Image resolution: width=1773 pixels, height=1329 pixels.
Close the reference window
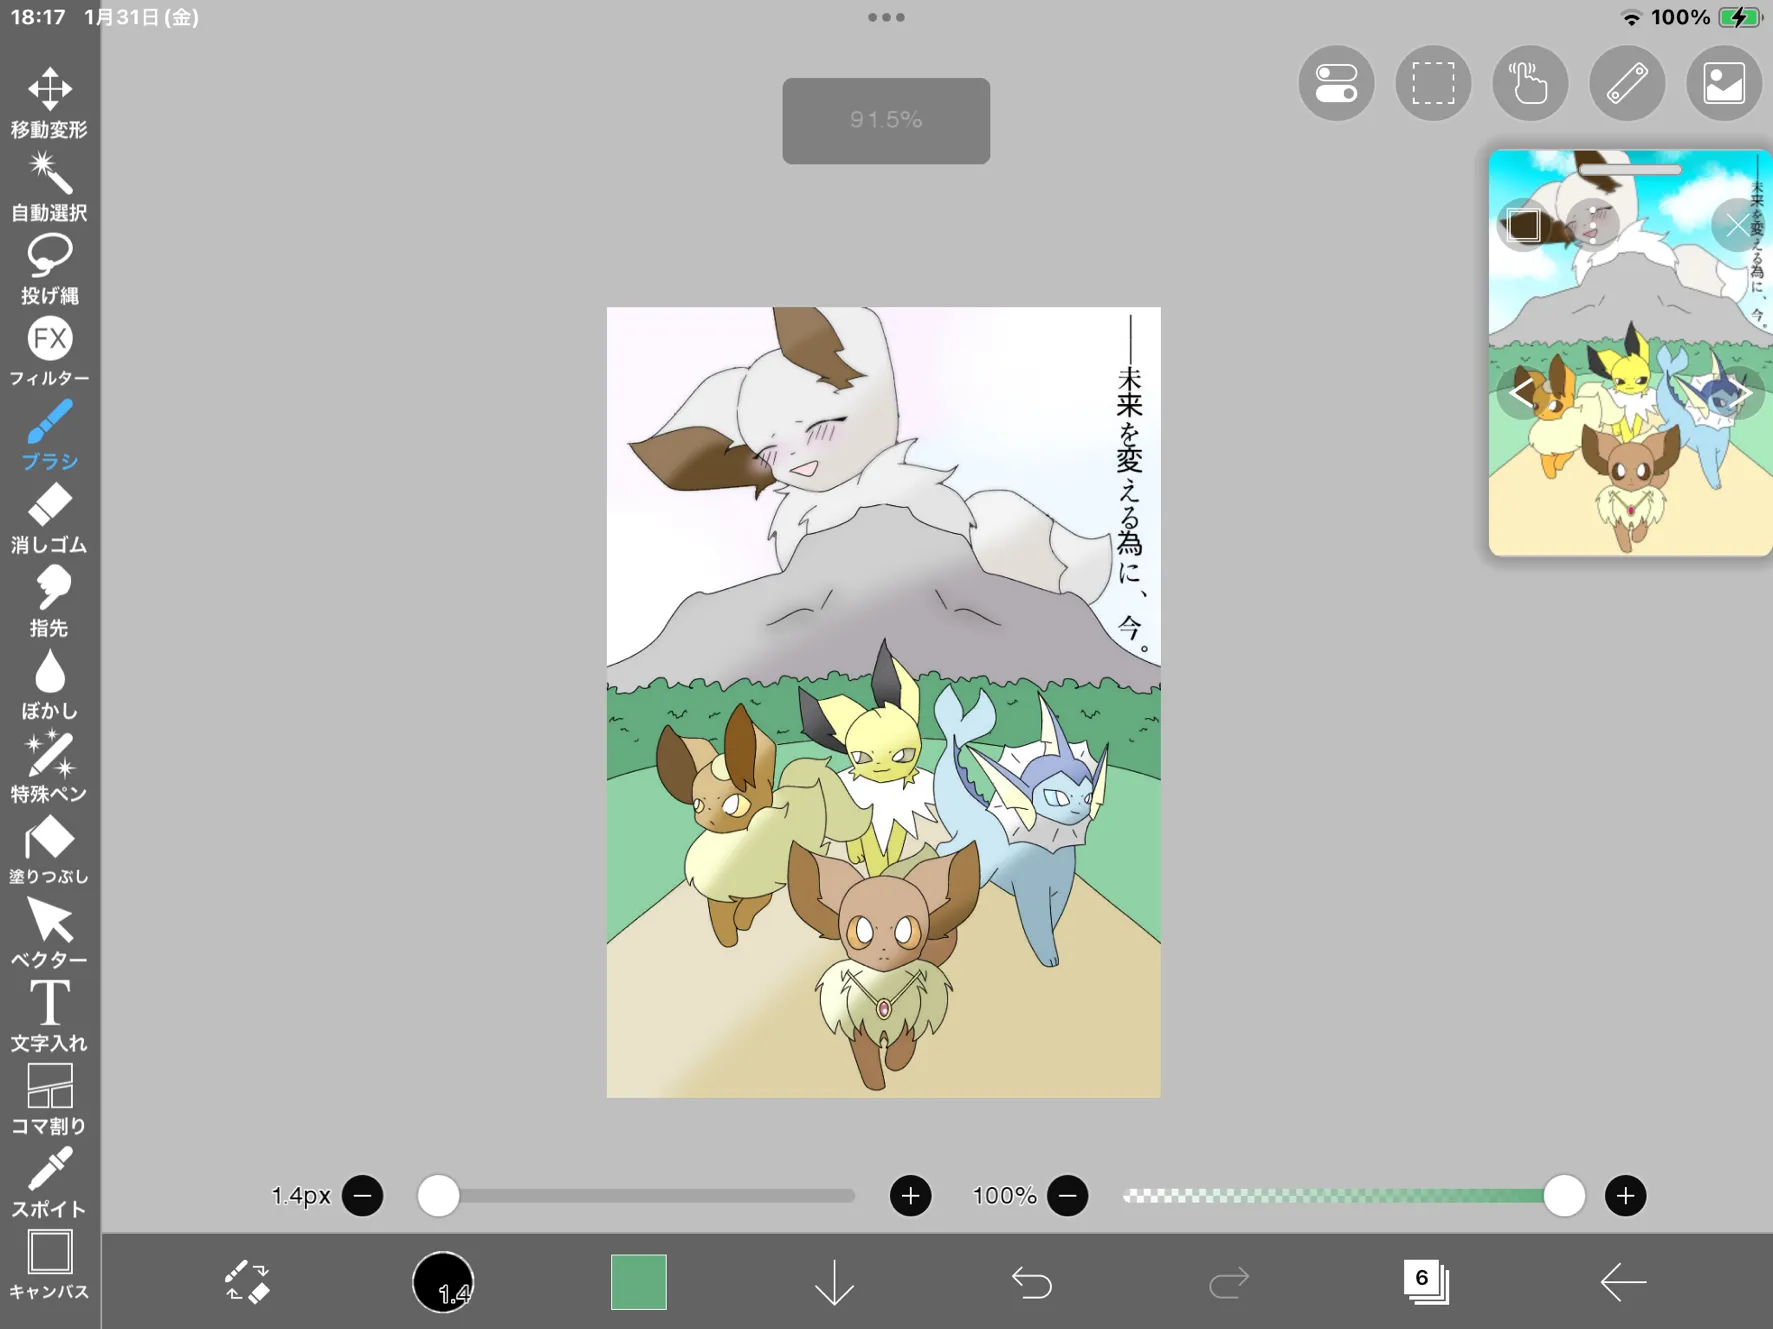click(1737, 226)
